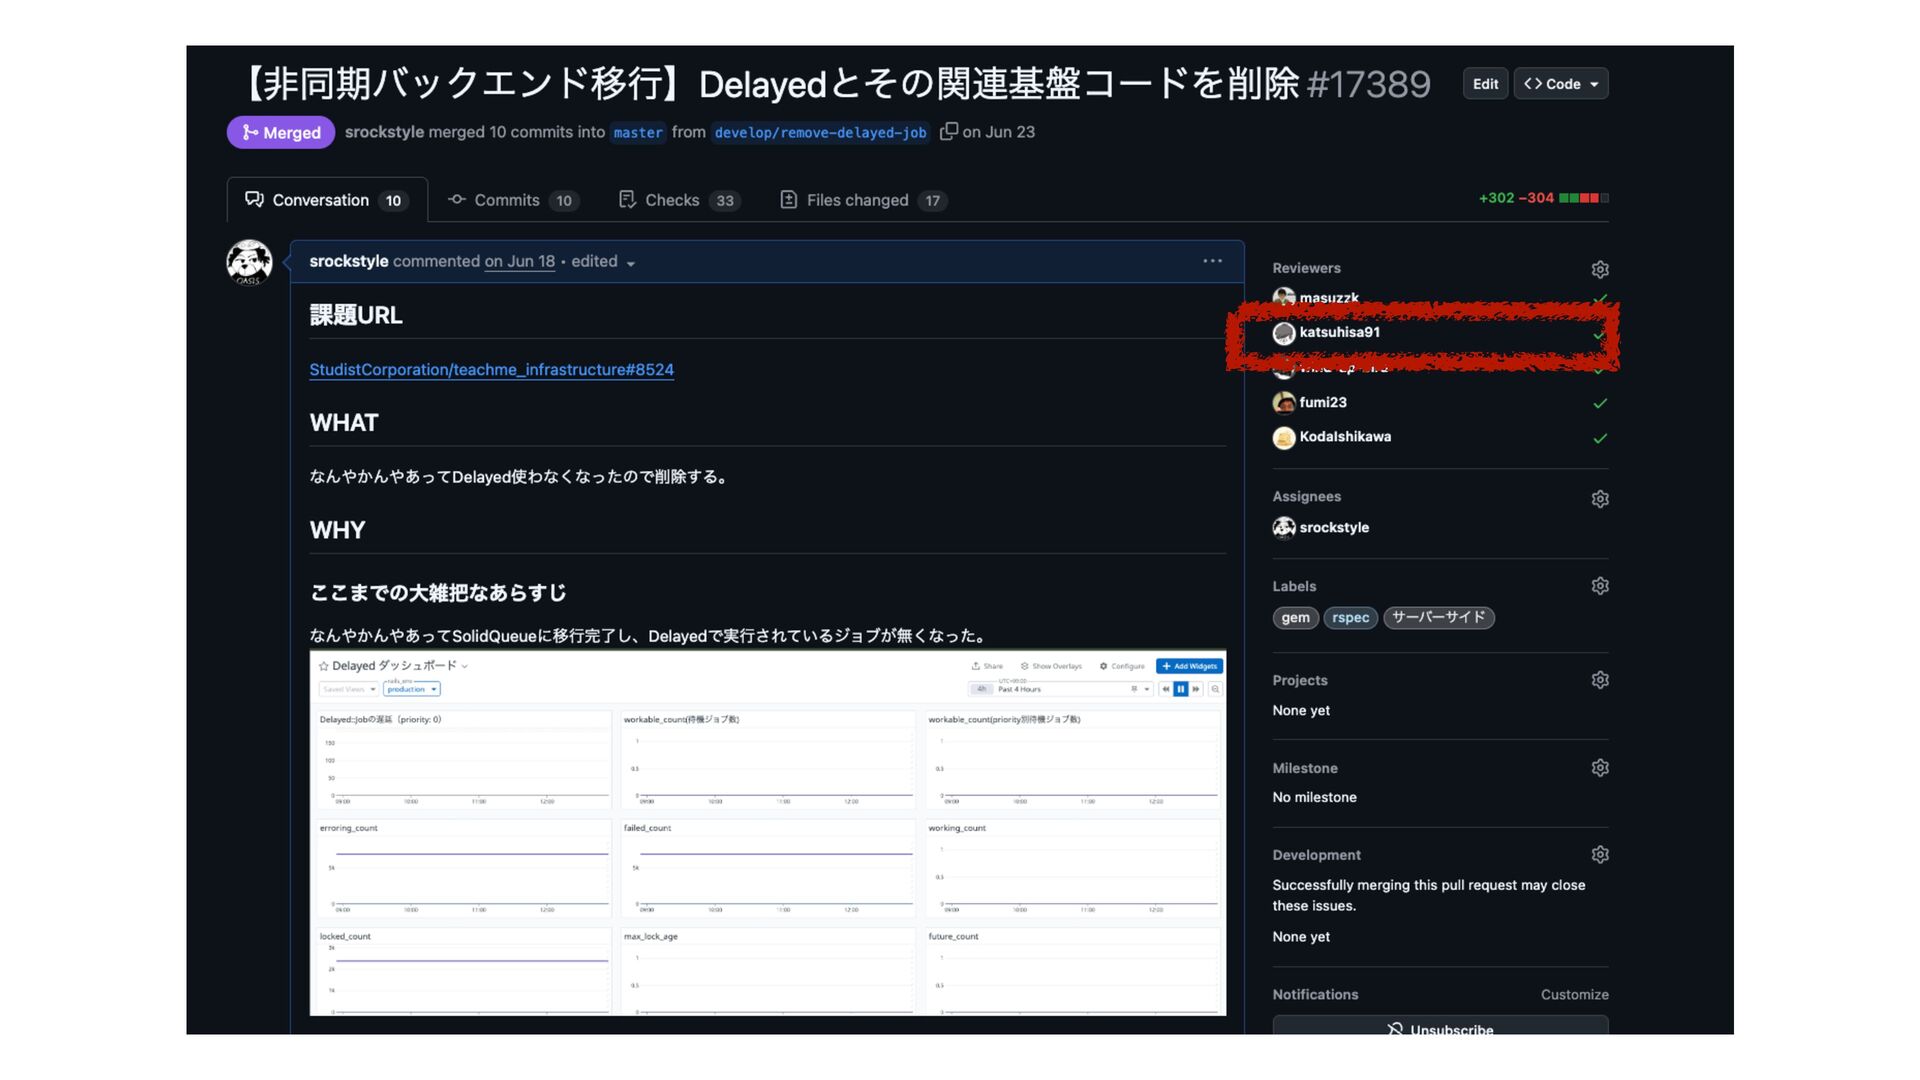This screenshot has height=1080, width=1920.
Task: Click avatar of reviewer fumi23
Action: point(1284,403)
